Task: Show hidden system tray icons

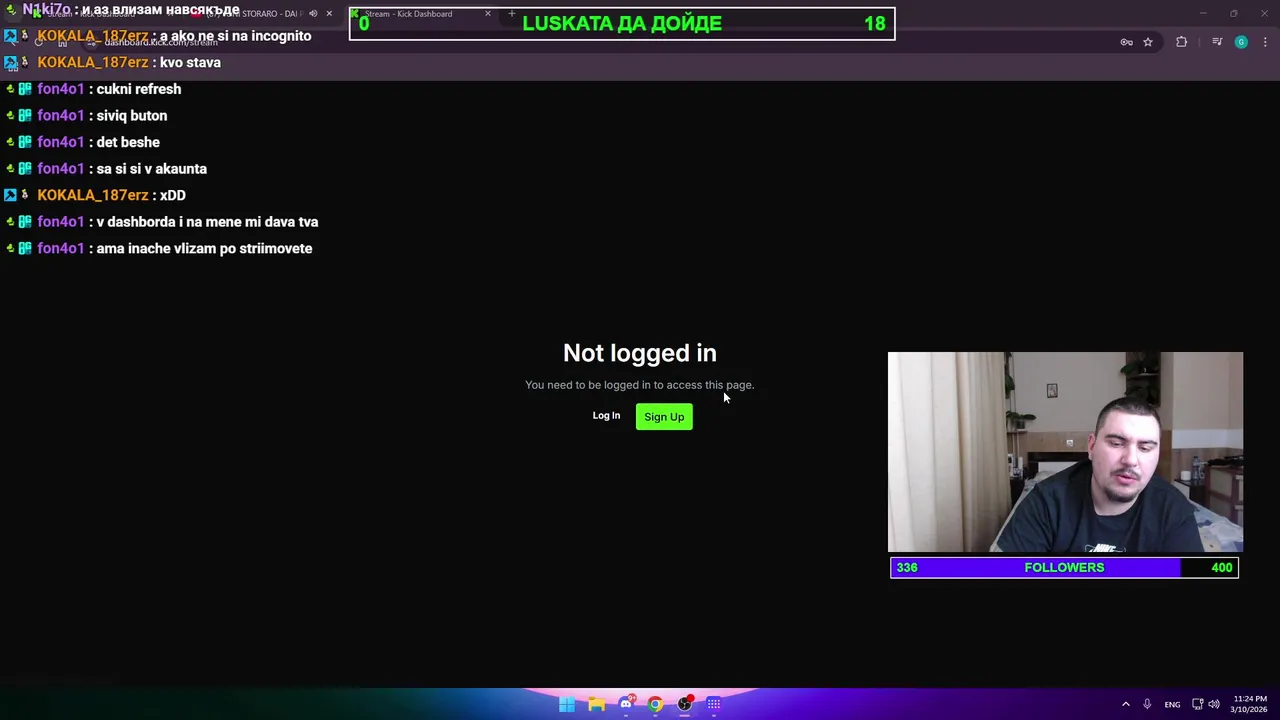Action: [1125, 704]
